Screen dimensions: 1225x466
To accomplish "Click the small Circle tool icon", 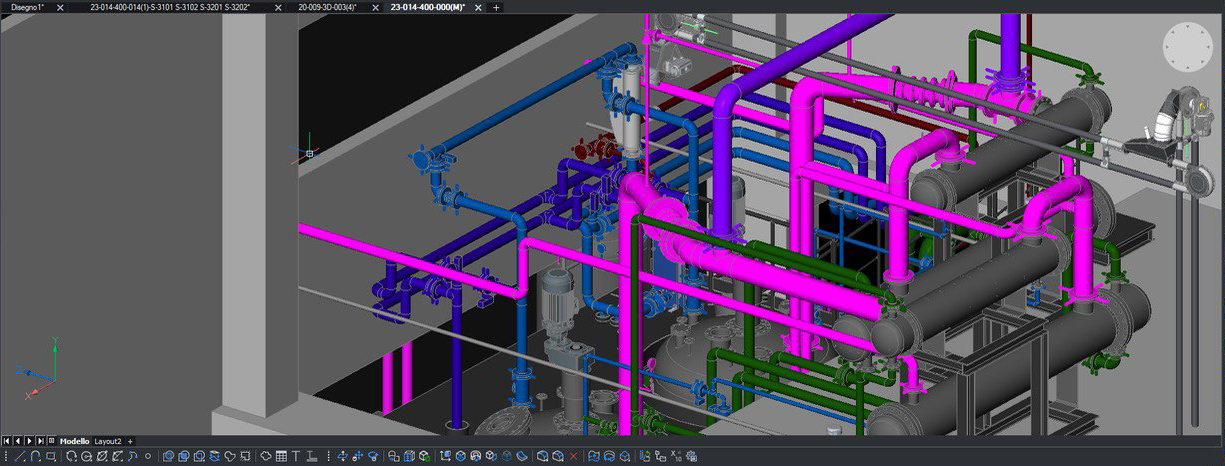I will click(148, 456).
